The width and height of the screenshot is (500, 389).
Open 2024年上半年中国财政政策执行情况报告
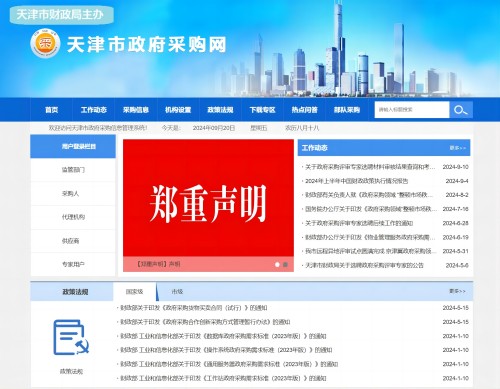tap(356, 181)
